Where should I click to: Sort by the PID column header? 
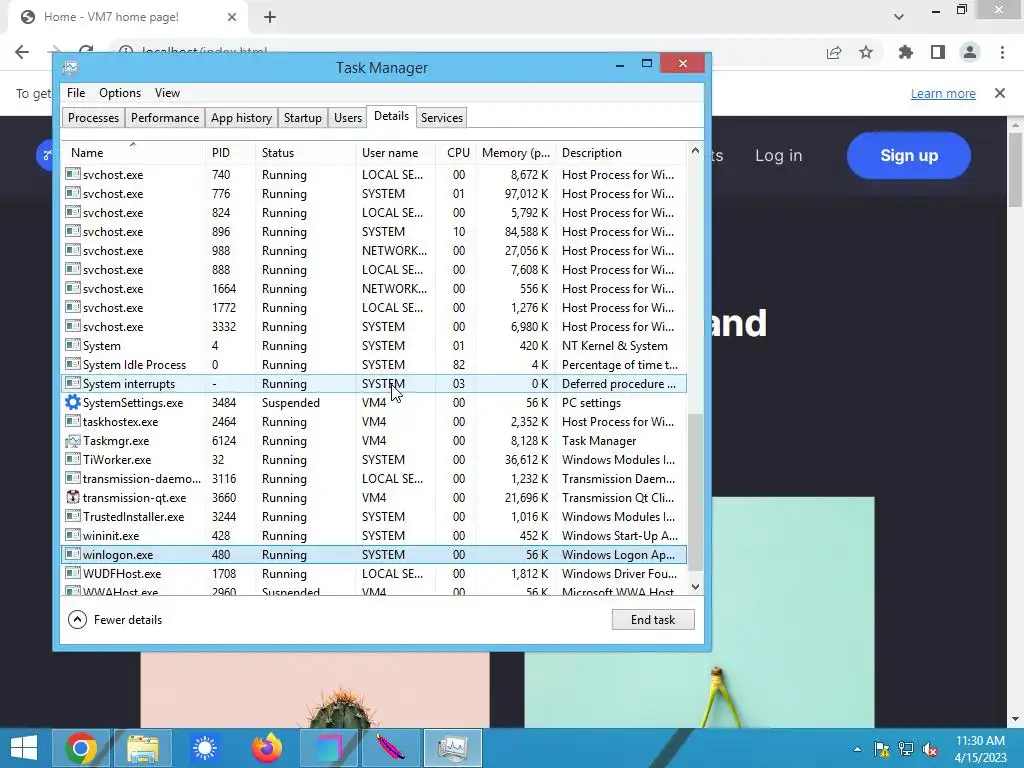click(x=230, y=152)
